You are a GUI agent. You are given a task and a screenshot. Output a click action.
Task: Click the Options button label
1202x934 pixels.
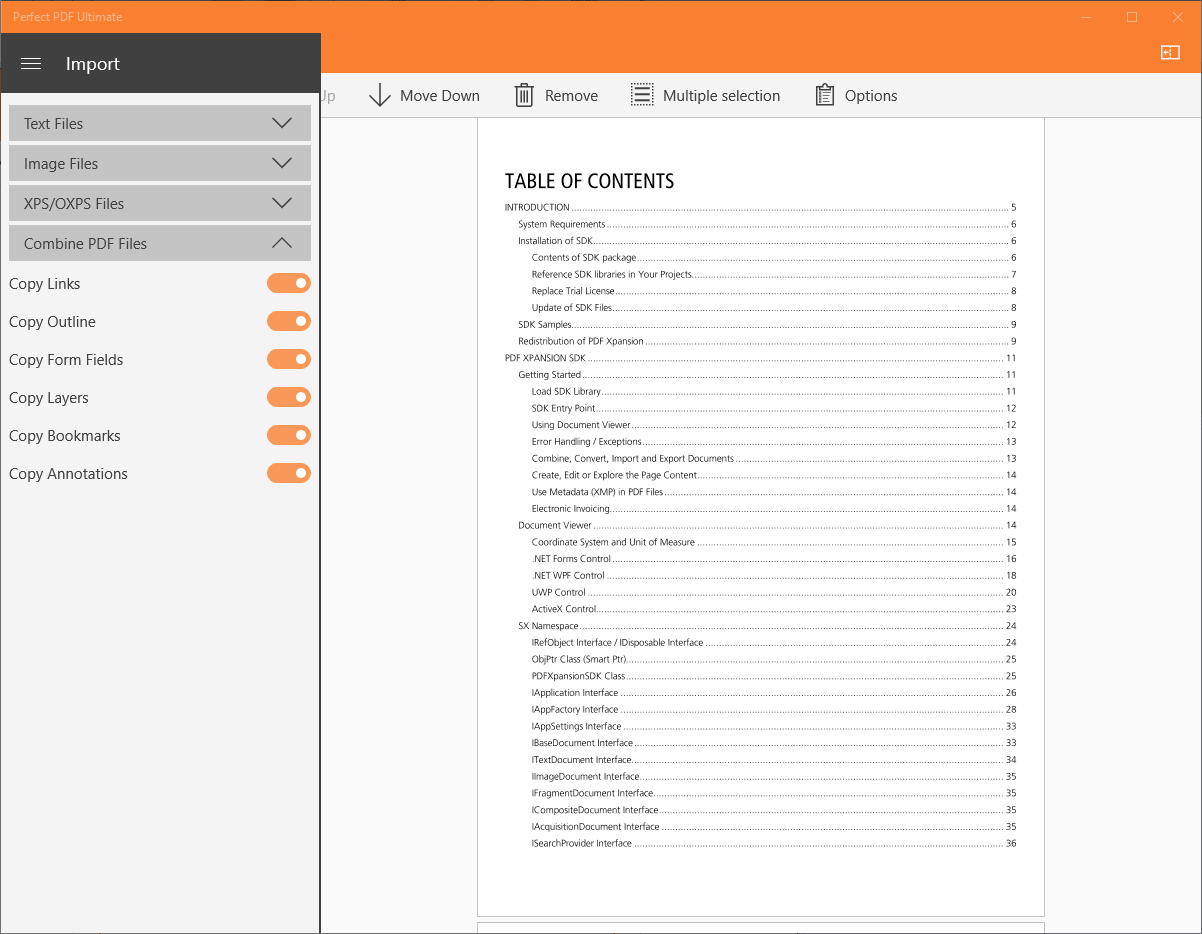(869, 95)
